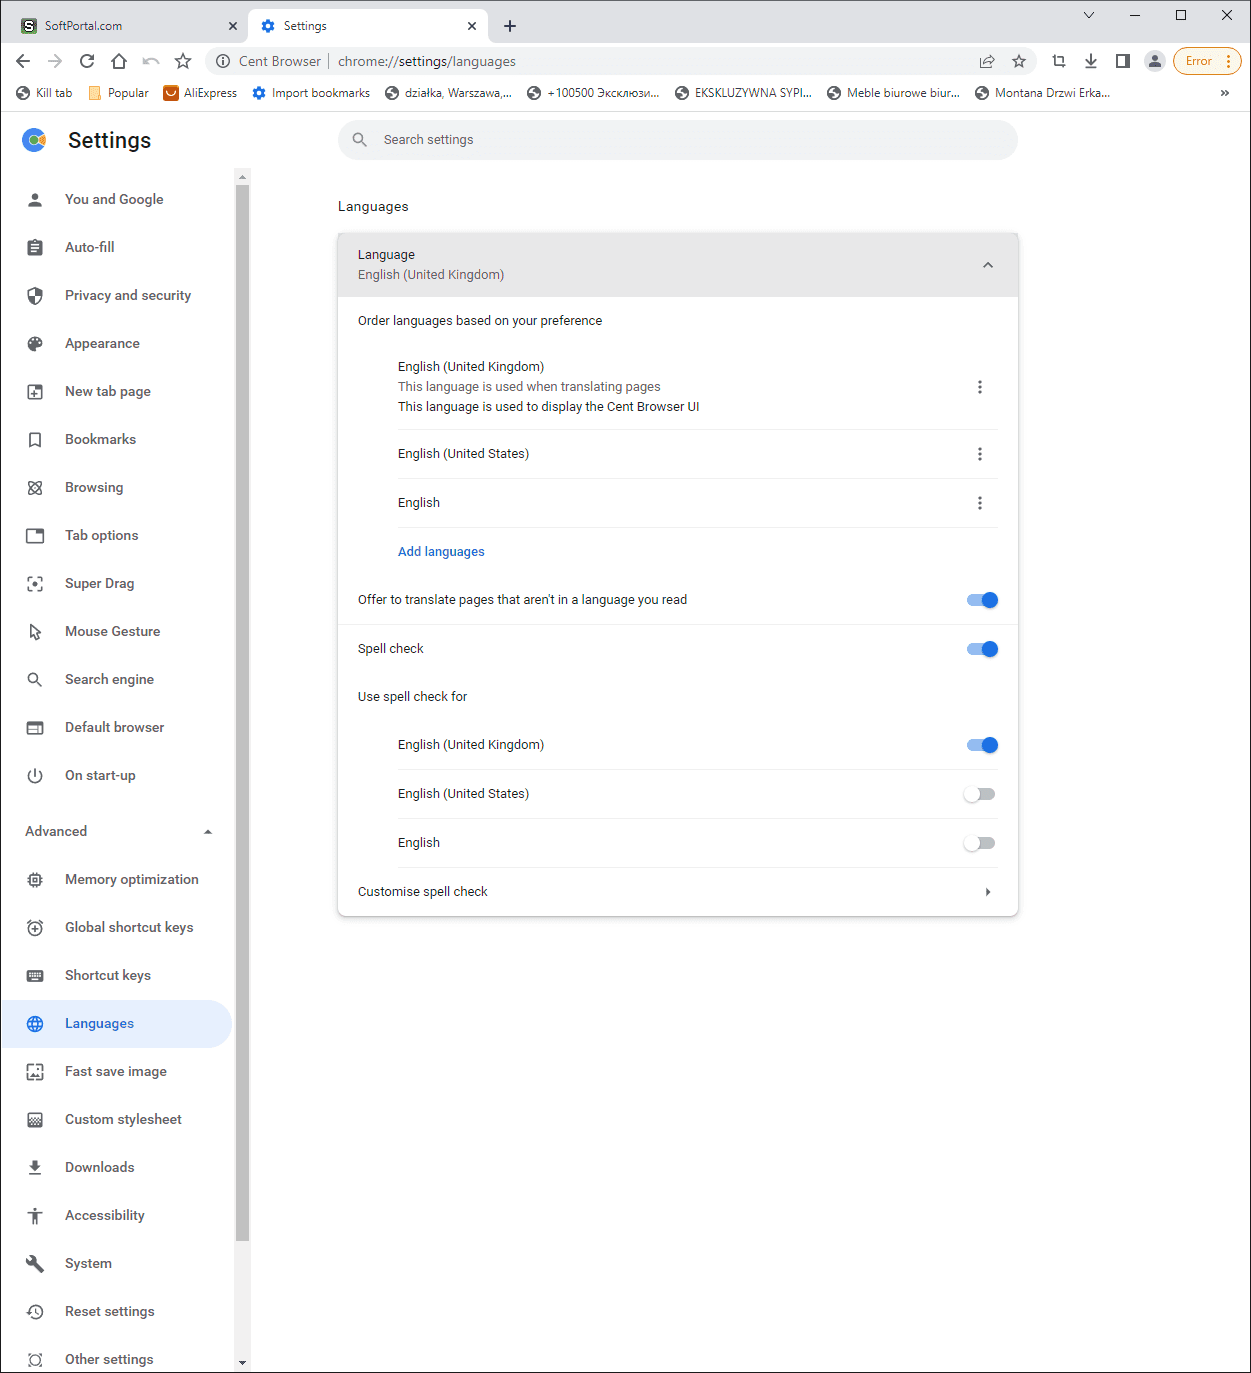Open Customise spell check
This screenshot has width=1251, height=1373.
coord(677,892)
